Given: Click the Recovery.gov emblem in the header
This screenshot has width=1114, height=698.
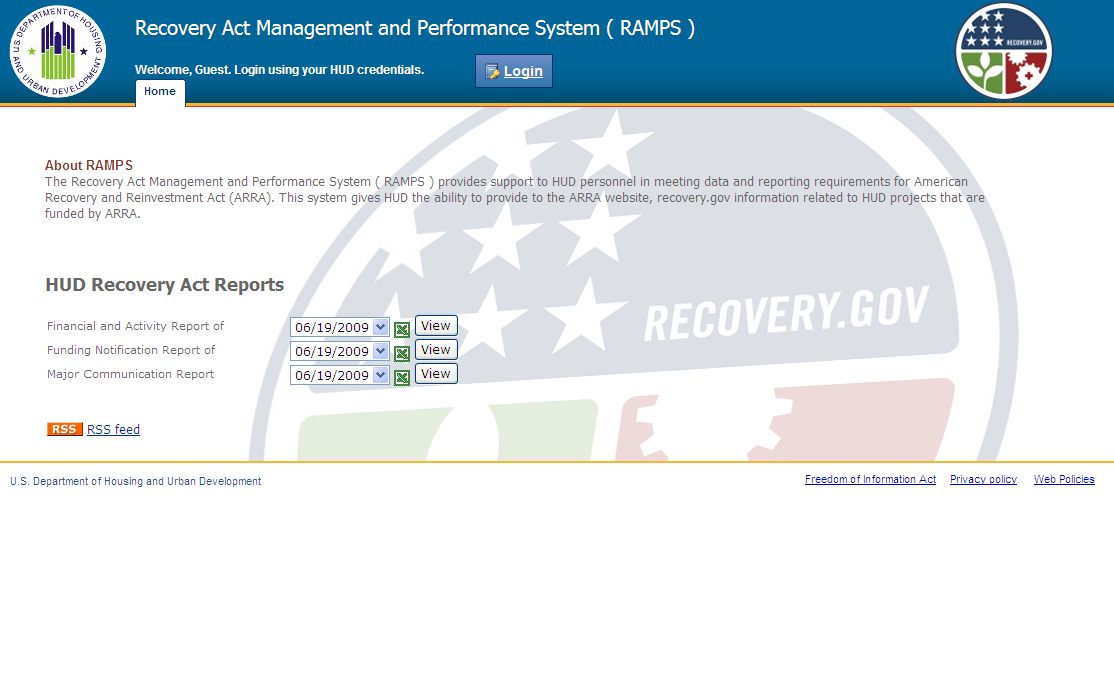Looking at the screenshot, I should pos(1004,51).
